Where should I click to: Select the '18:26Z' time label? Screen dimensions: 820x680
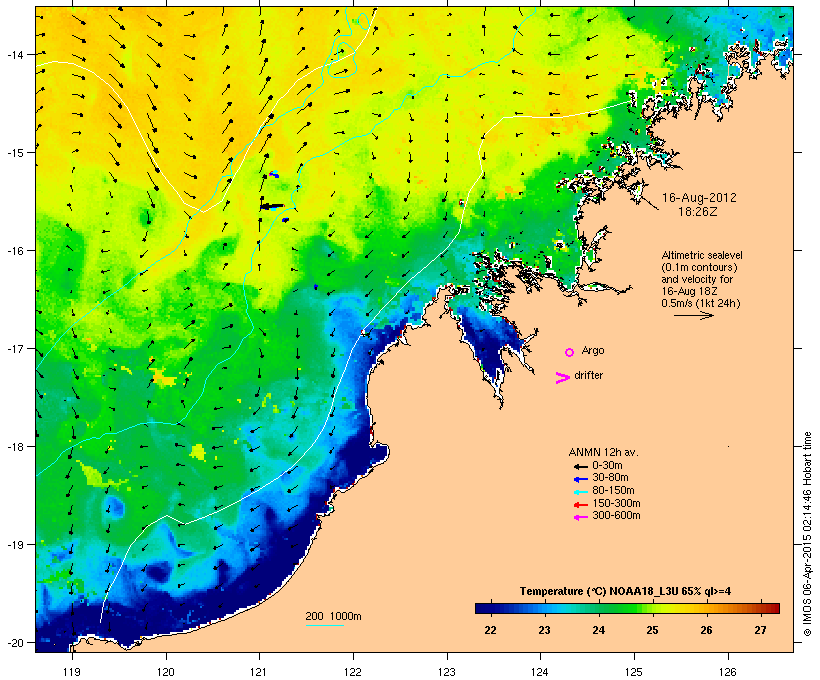click(x=698, y=212)
